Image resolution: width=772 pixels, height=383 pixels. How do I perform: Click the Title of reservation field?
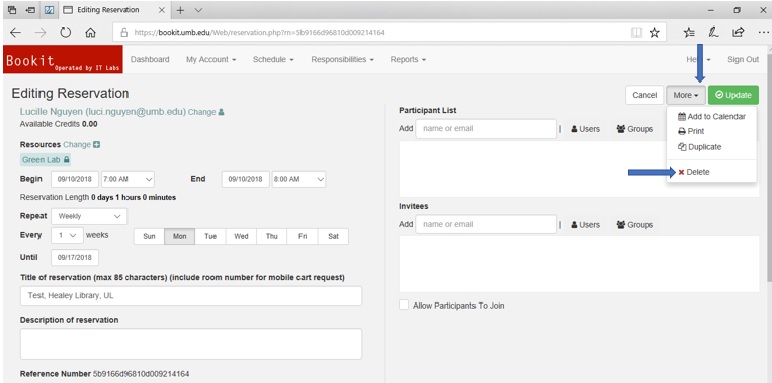[191, 296]
